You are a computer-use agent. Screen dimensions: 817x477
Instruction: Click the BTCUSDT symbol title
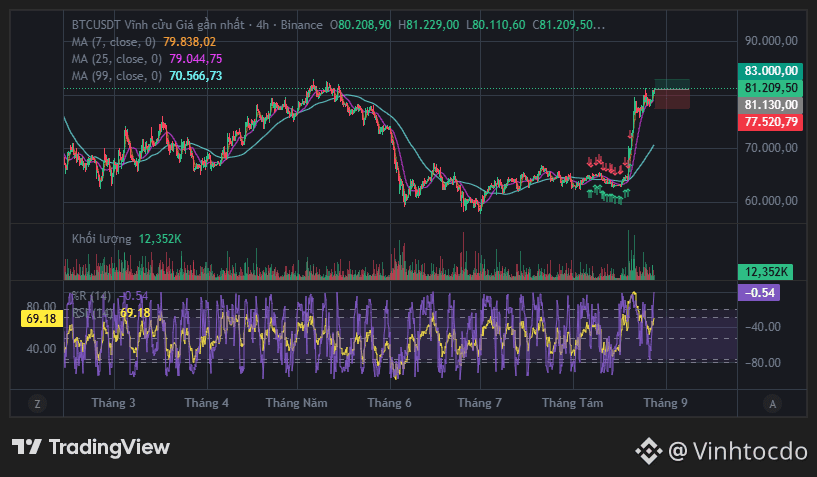(x=197, y=25)
